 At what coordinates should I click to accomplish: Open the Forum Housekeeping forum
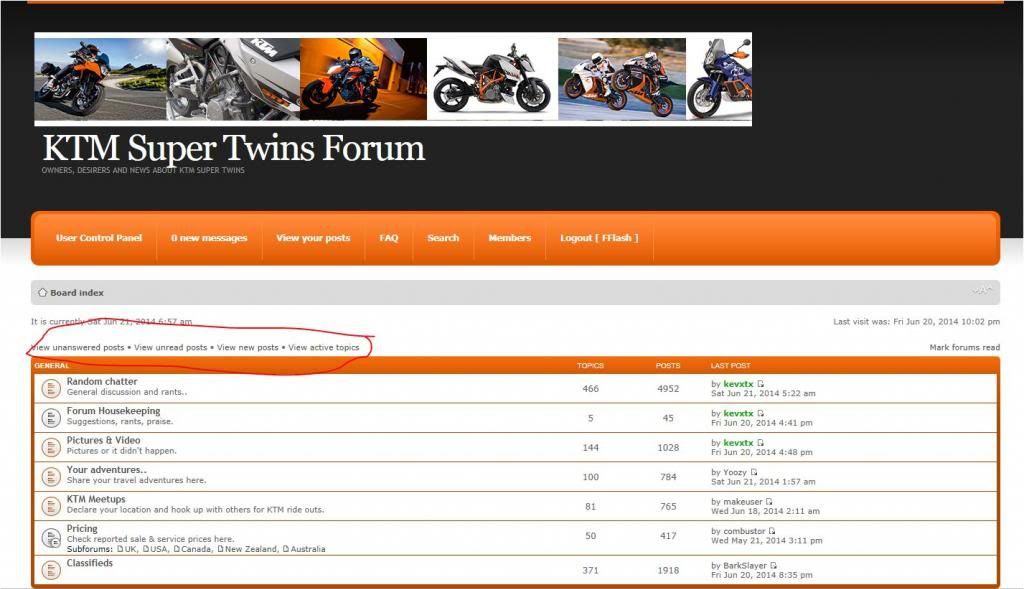(113, 411)
